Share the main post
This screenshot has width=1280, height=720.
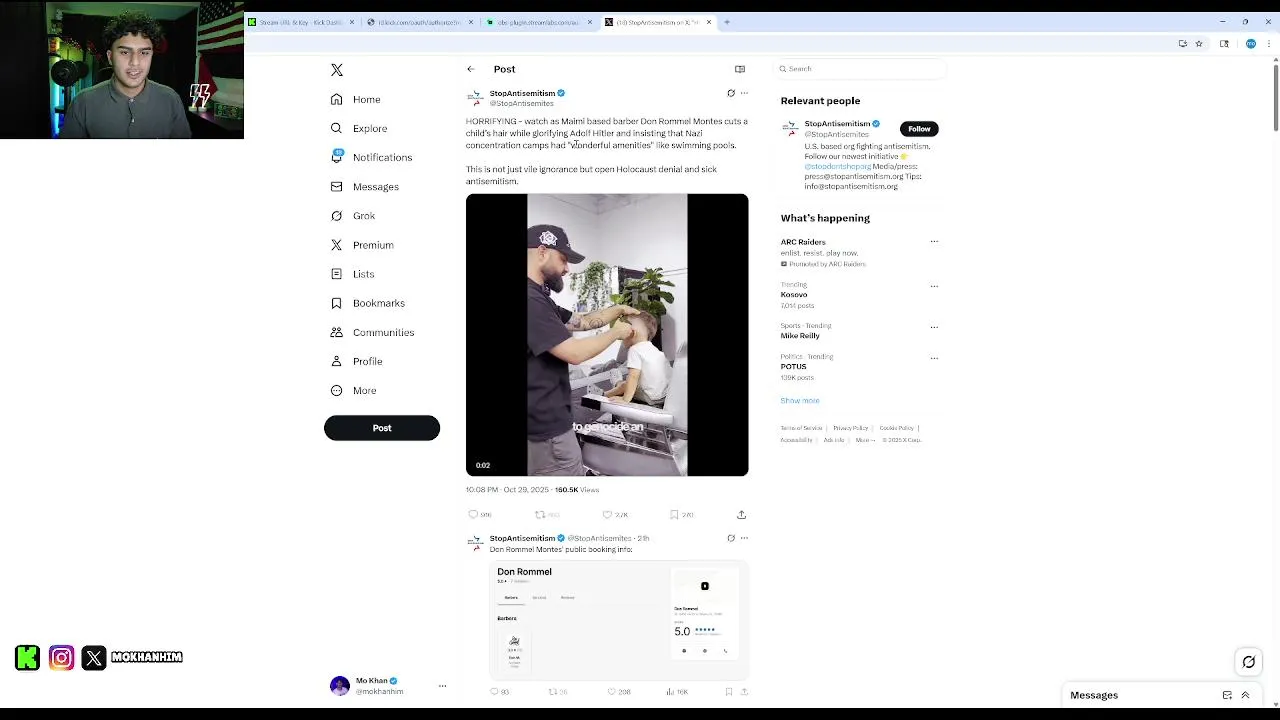742,514
